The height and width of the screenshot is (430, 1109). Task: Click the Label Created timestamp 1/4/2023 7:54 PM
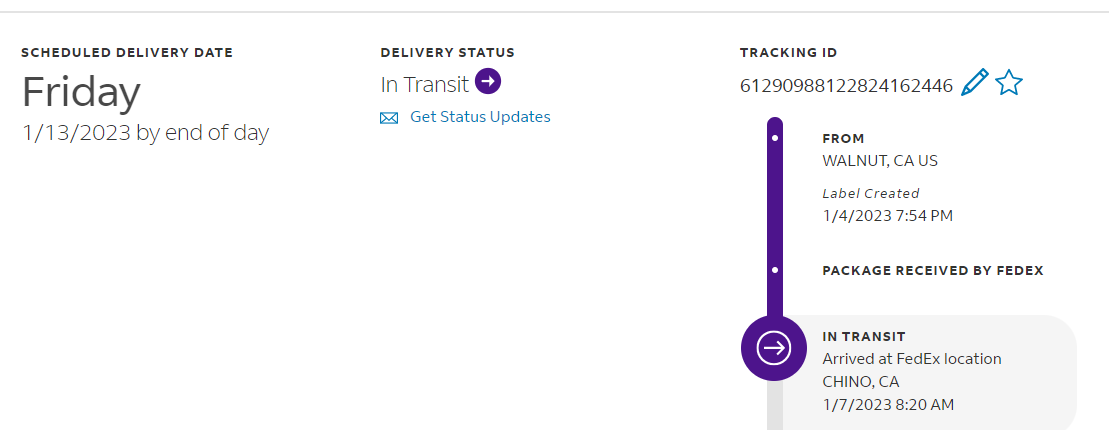(886, 214)
